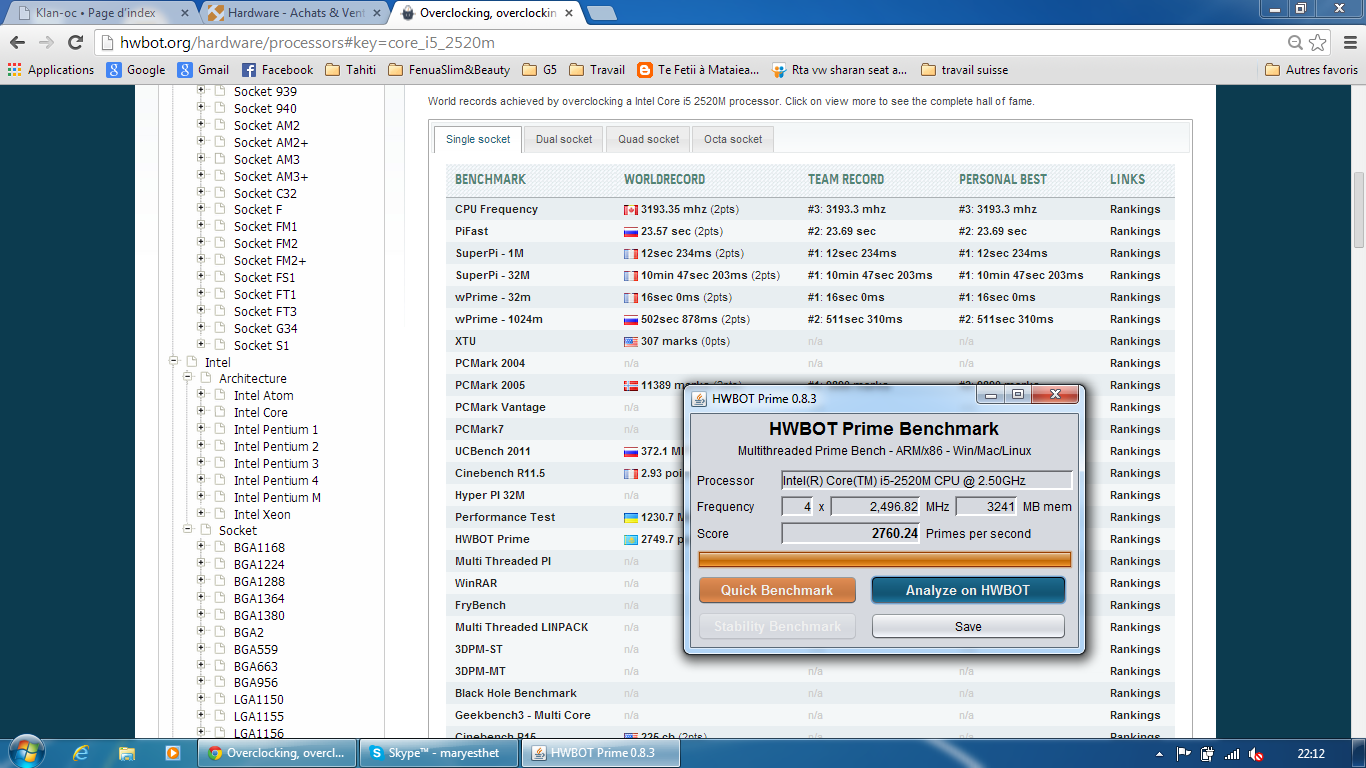Expand Socket 939 tree node
1366x768 pixels.
coord(201,91)
